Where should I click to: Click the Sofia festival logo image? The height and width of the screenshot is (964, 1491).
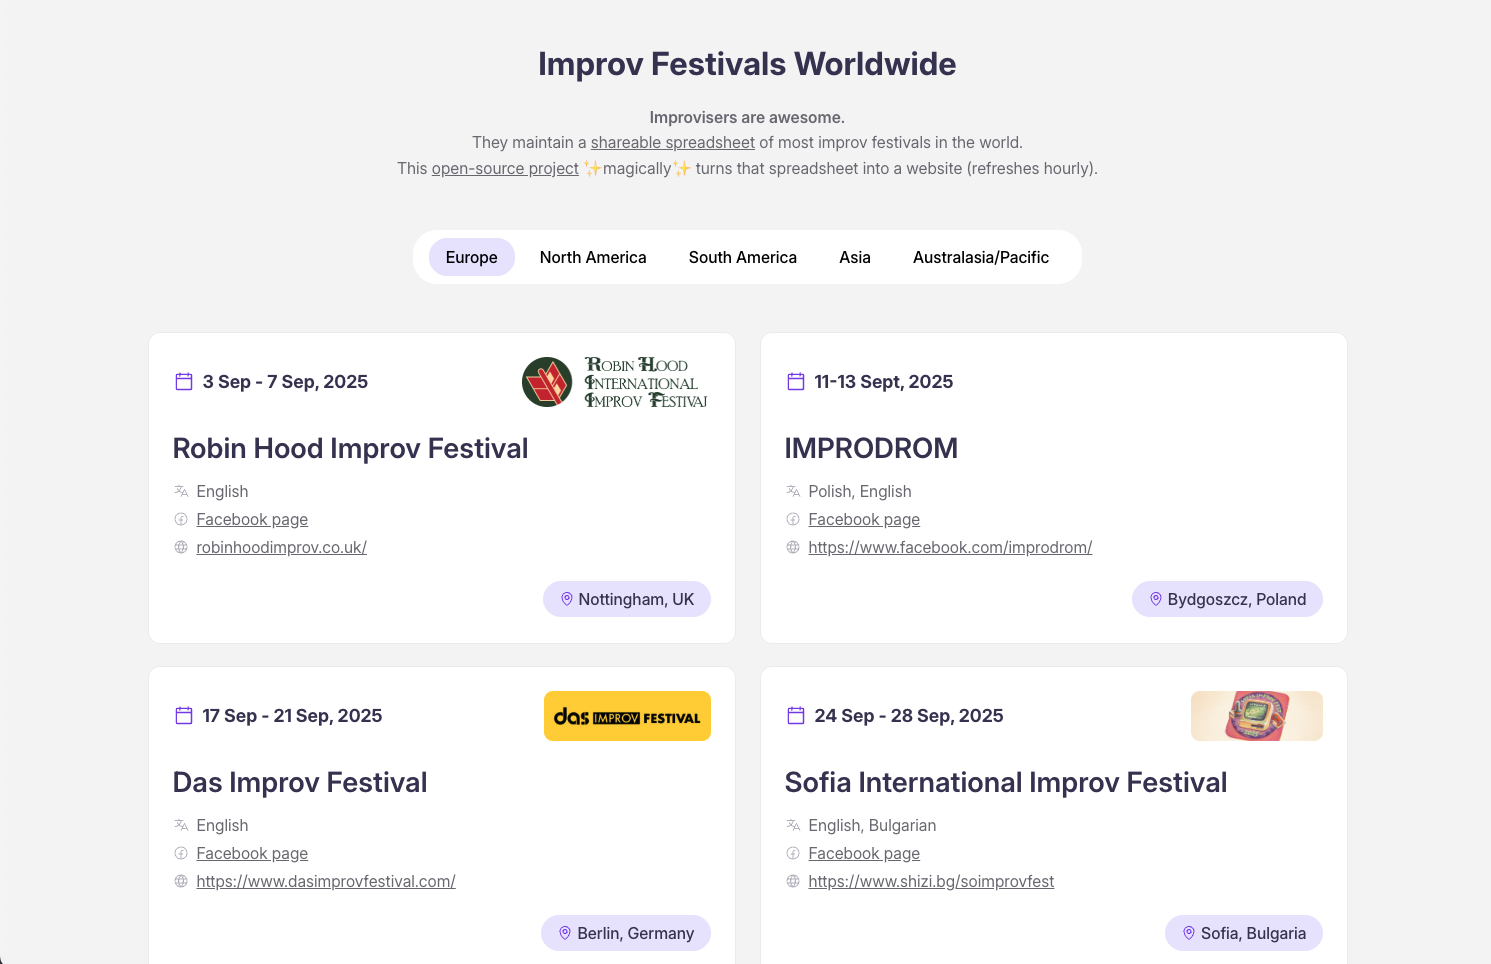[1256, 716]
